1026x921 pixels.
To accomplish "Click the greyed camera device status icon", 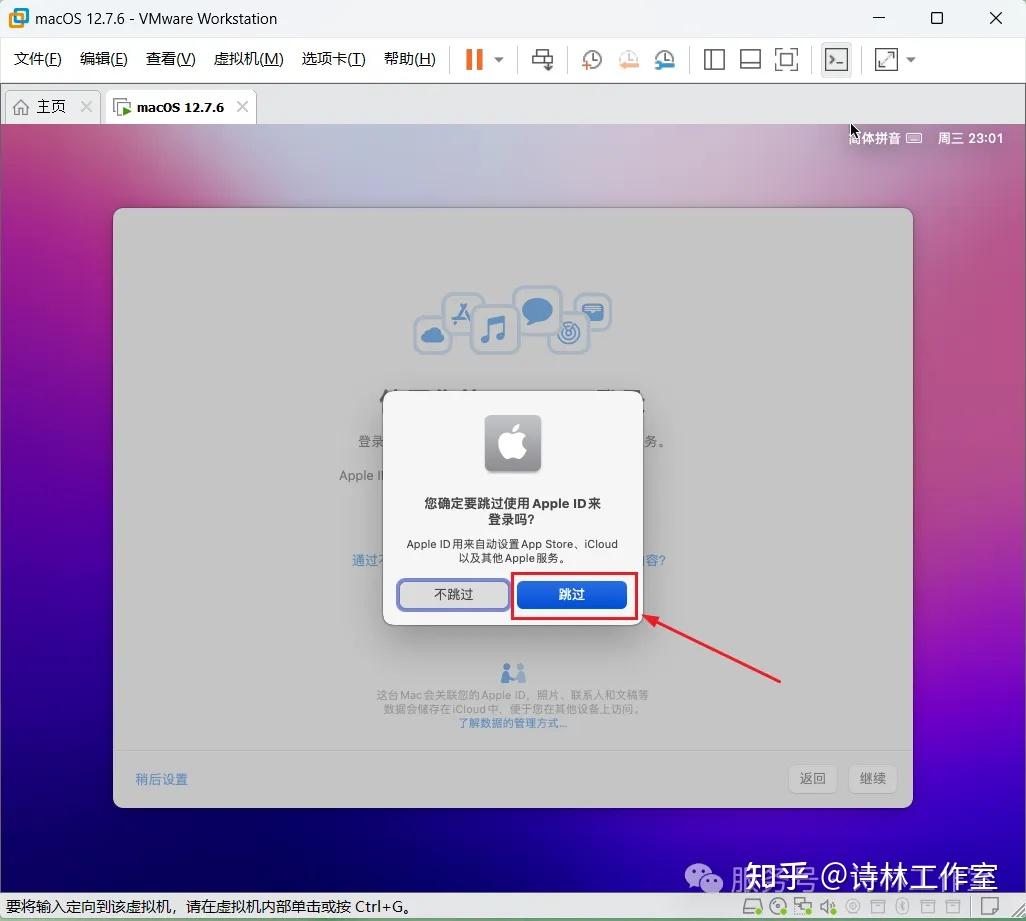I will pyautogui.click(x=853, y=906).
